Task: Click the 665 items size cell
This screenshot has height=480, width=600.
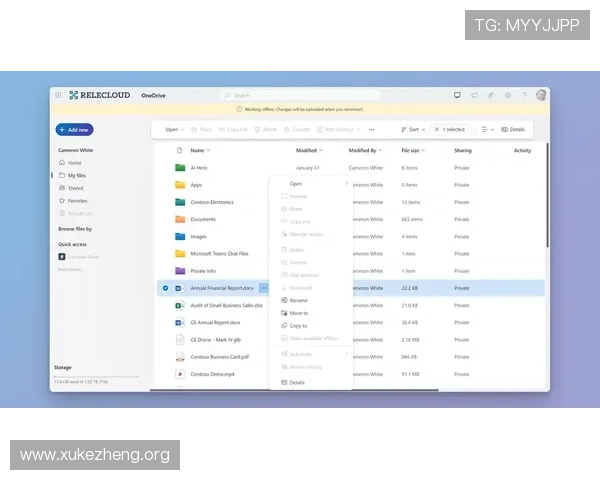Action: [x=412, y=219]
